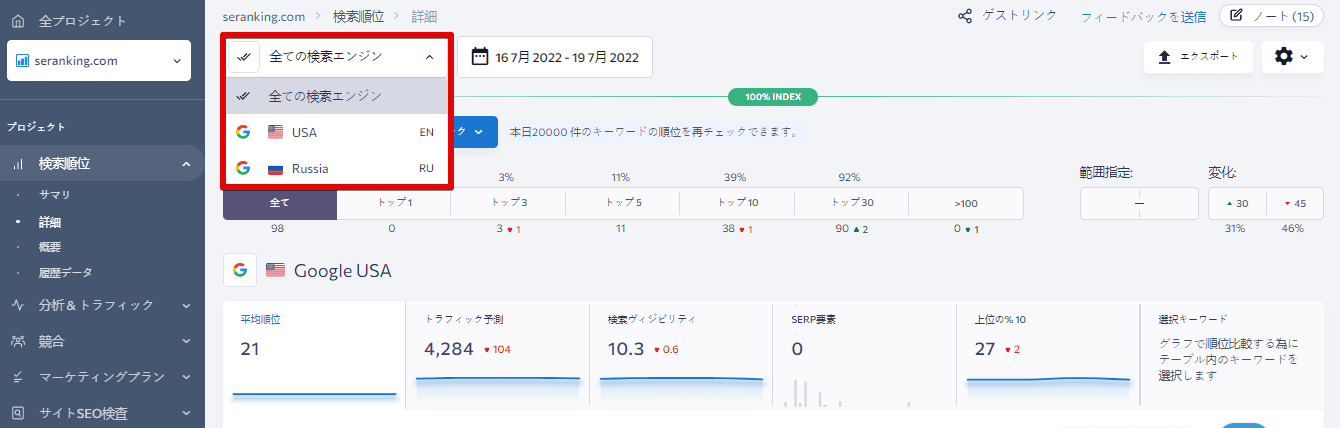Select the トップ1 filter tab
Screen dimensions: 1340x428
pos(394,203)
